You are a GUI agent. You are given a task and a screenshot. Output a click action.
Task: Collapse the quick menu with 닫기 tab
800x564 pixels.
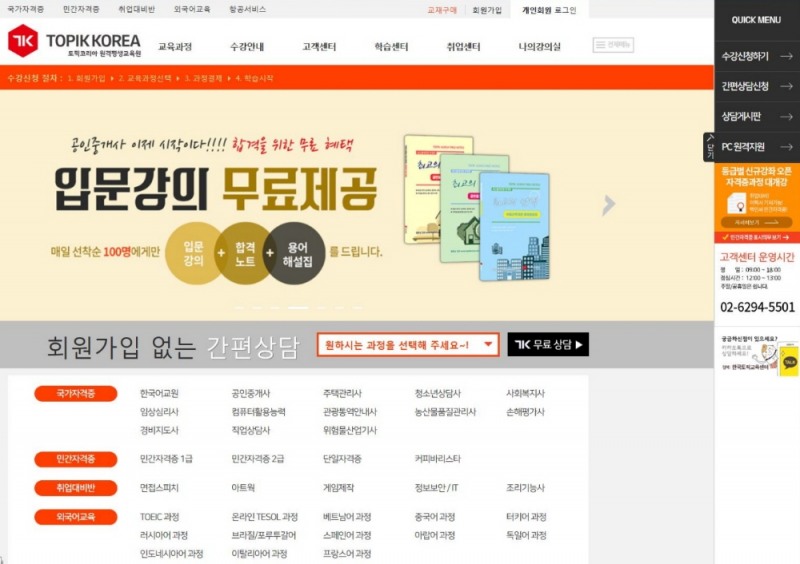[709, 147]
